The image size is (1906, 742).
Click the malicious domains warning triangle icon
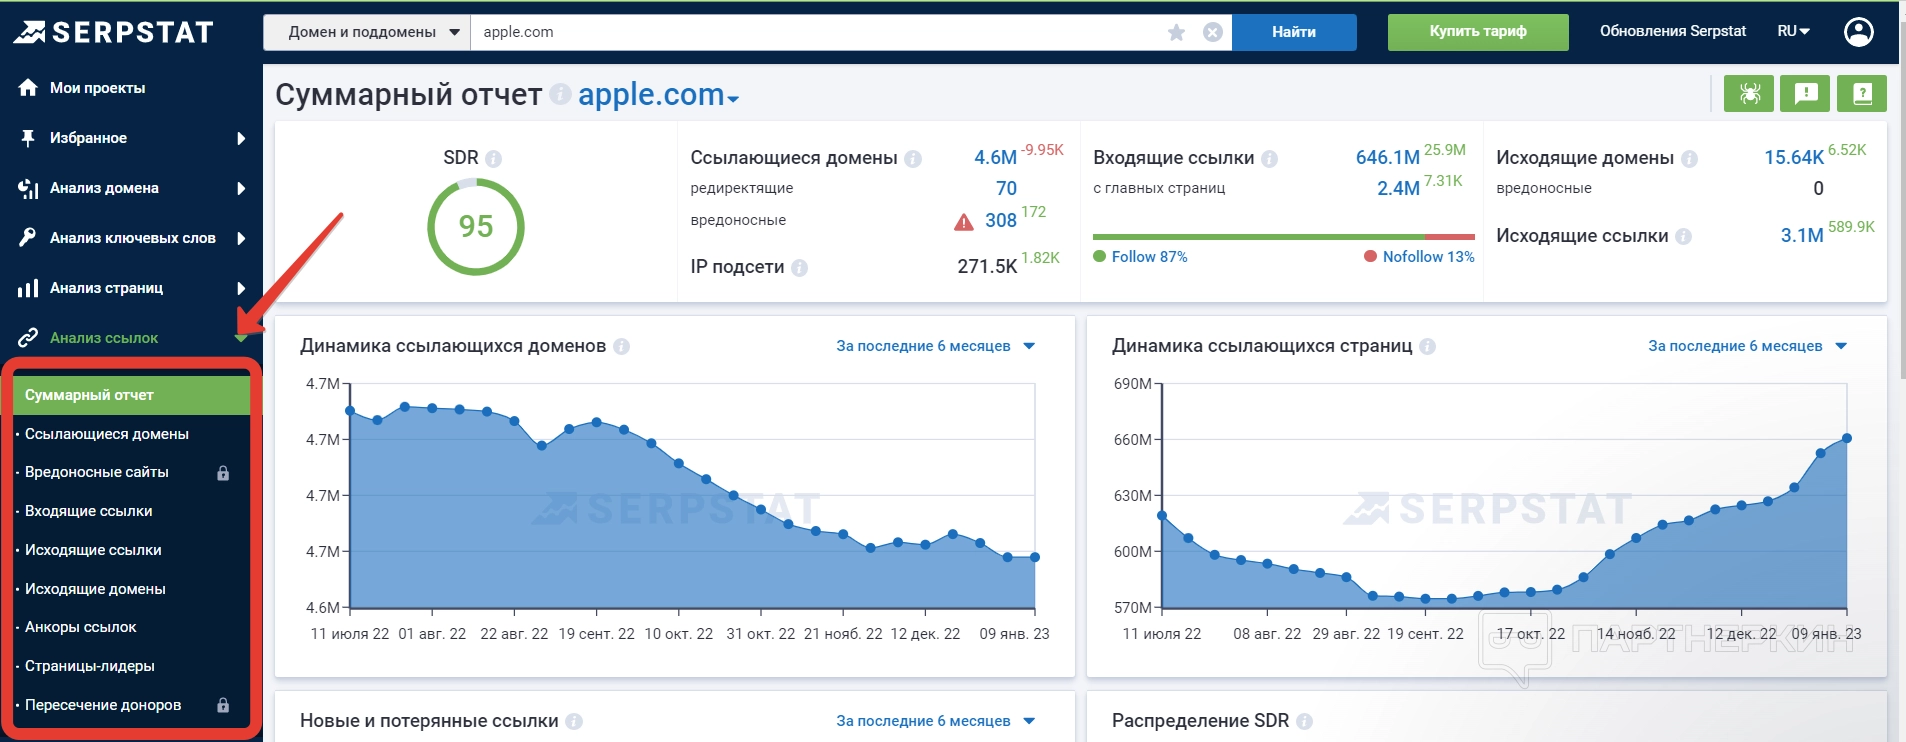coord(963,222)
